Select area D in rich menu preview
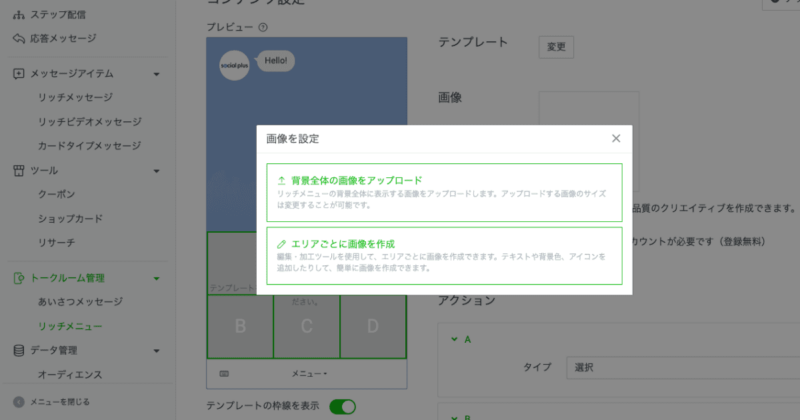 (373, 327)
